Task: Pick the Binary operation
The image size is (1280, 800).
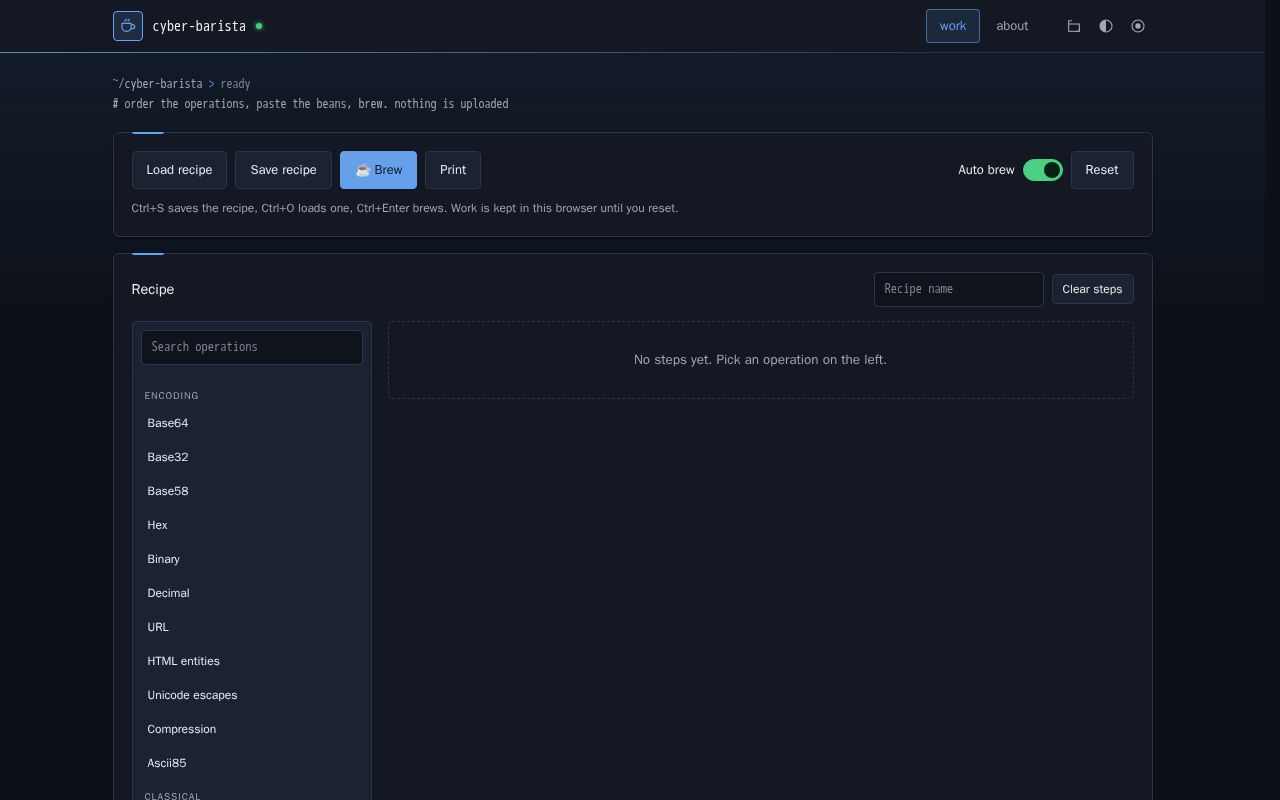Action: tap(252, 559)
